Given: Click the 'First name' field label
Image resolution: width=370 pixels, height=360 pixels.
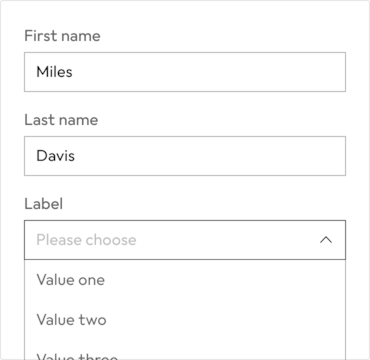Looking at the screenshot, I should coord(62,36).
